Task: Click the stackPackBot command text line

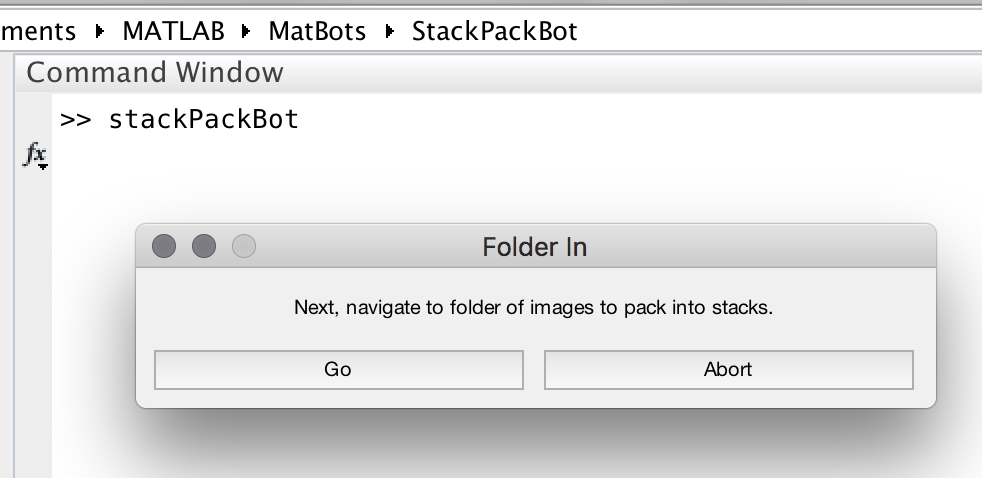Action: coord(179,119)
